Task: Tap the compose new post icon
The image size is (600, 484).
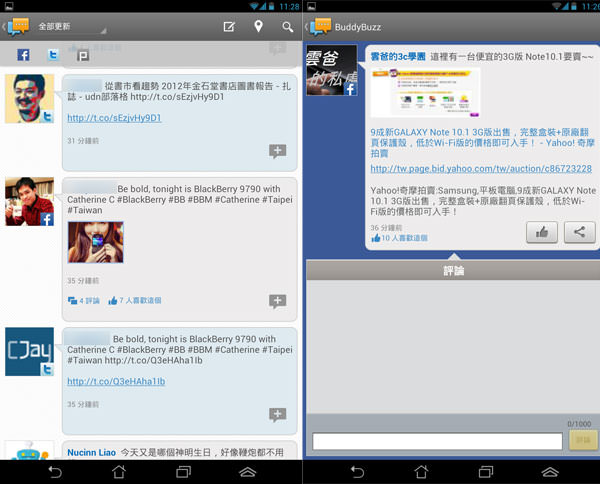Action: [229, 26]
